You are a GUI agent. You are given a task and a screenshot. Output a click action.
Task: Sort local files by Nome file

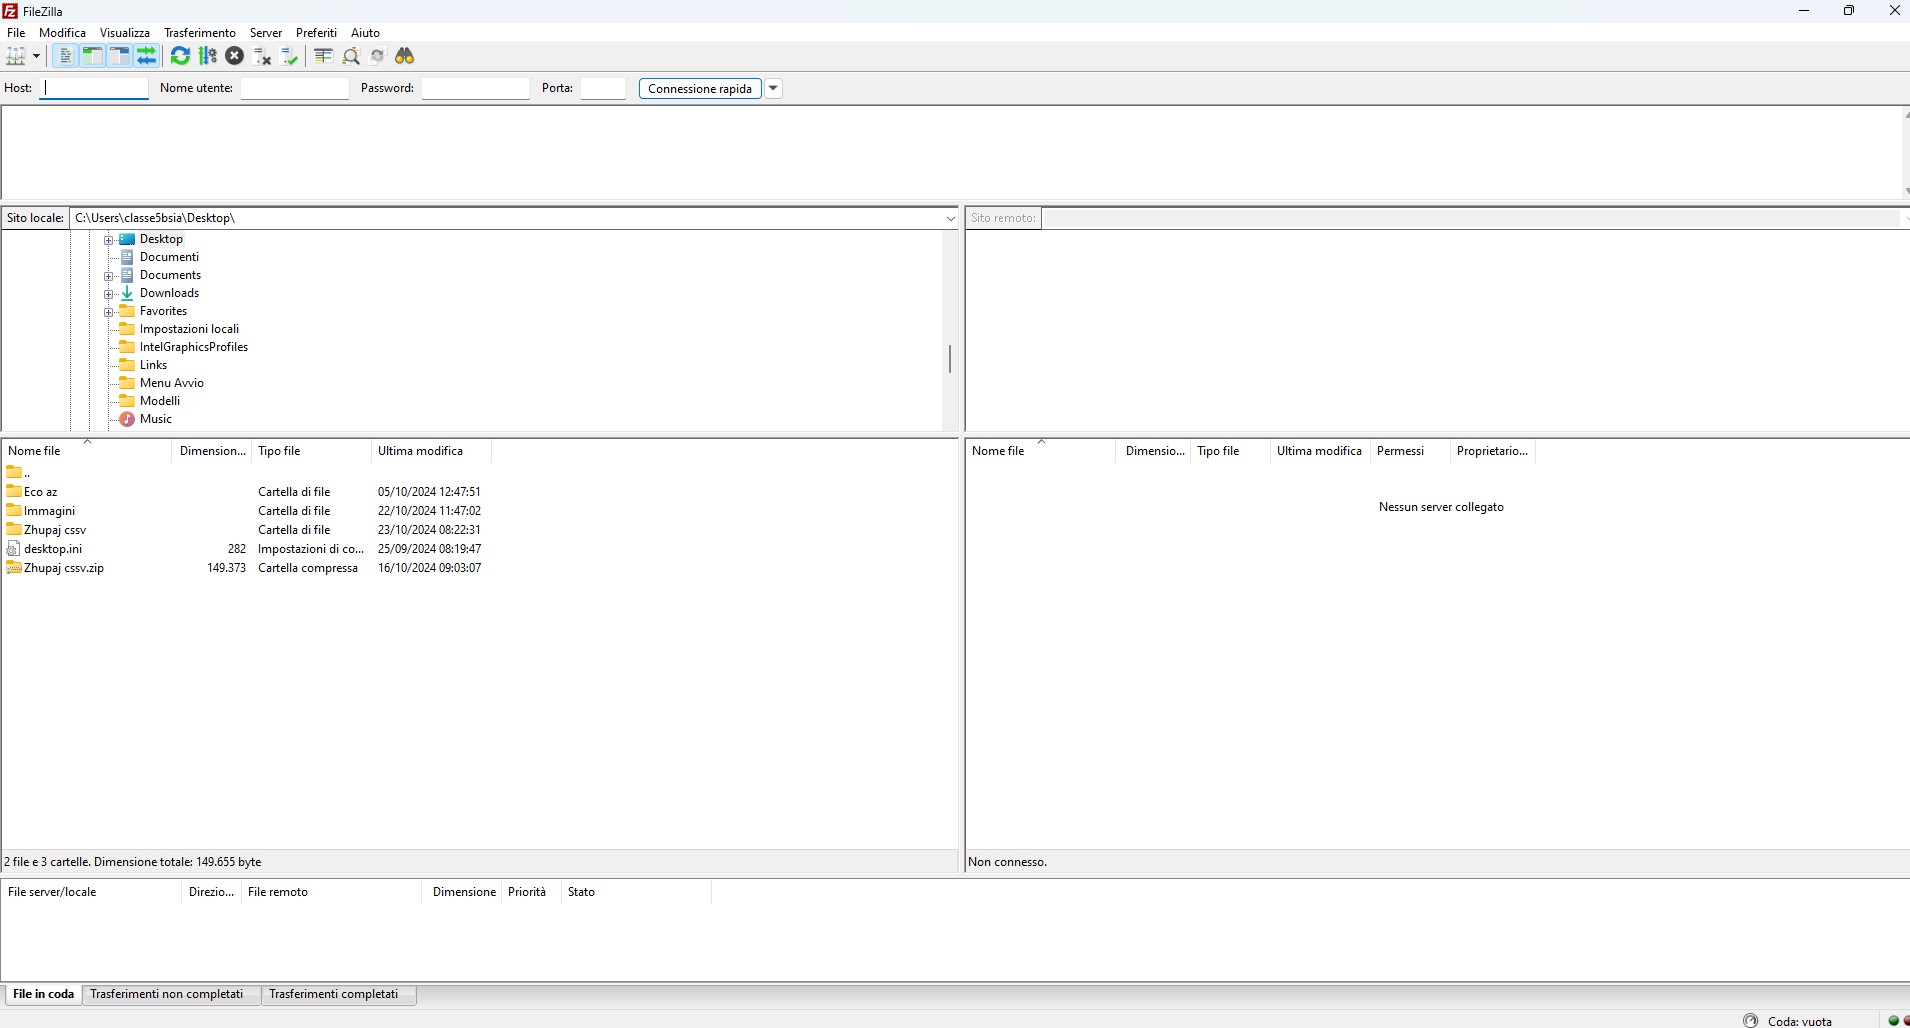(87, 451)
